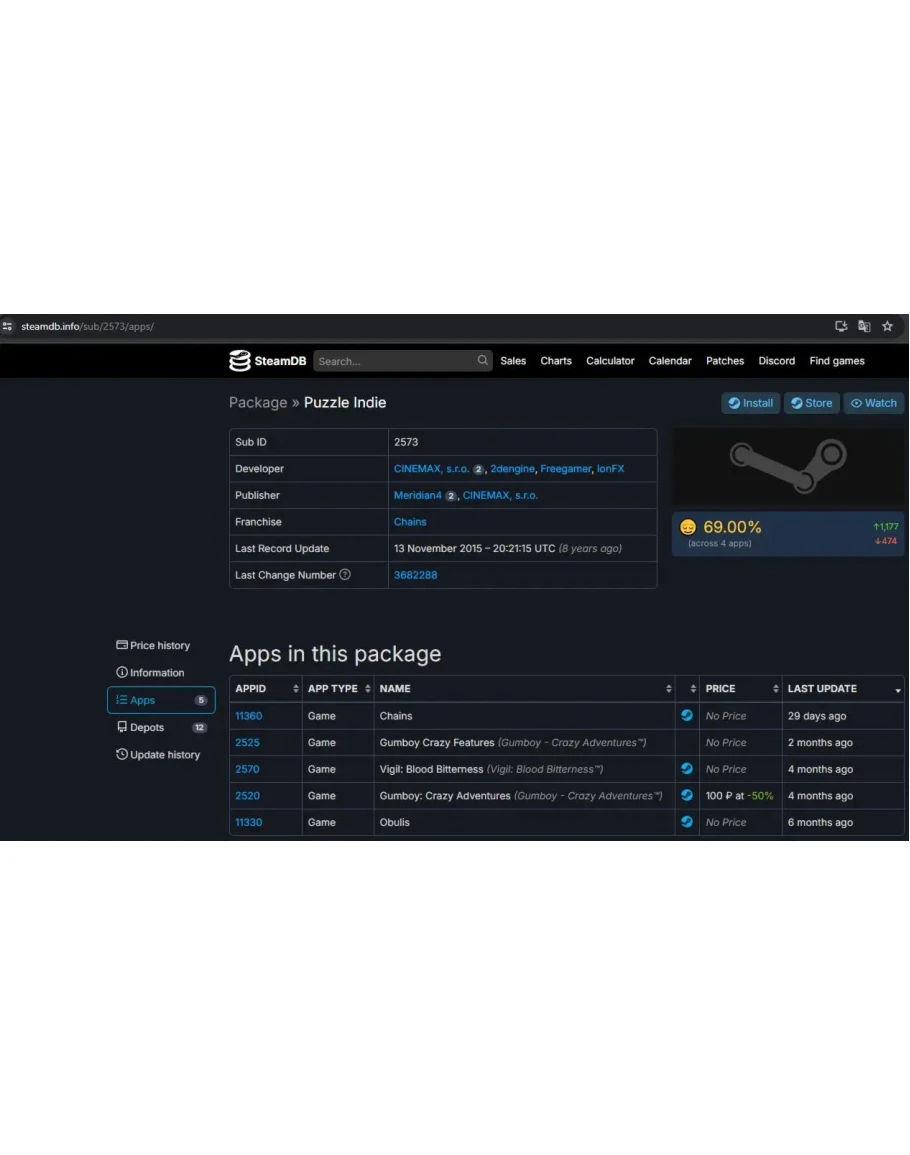Viewport: 910px width, 1155px height.
Task: Open app ID 2570 link
Action: point(247,769)
